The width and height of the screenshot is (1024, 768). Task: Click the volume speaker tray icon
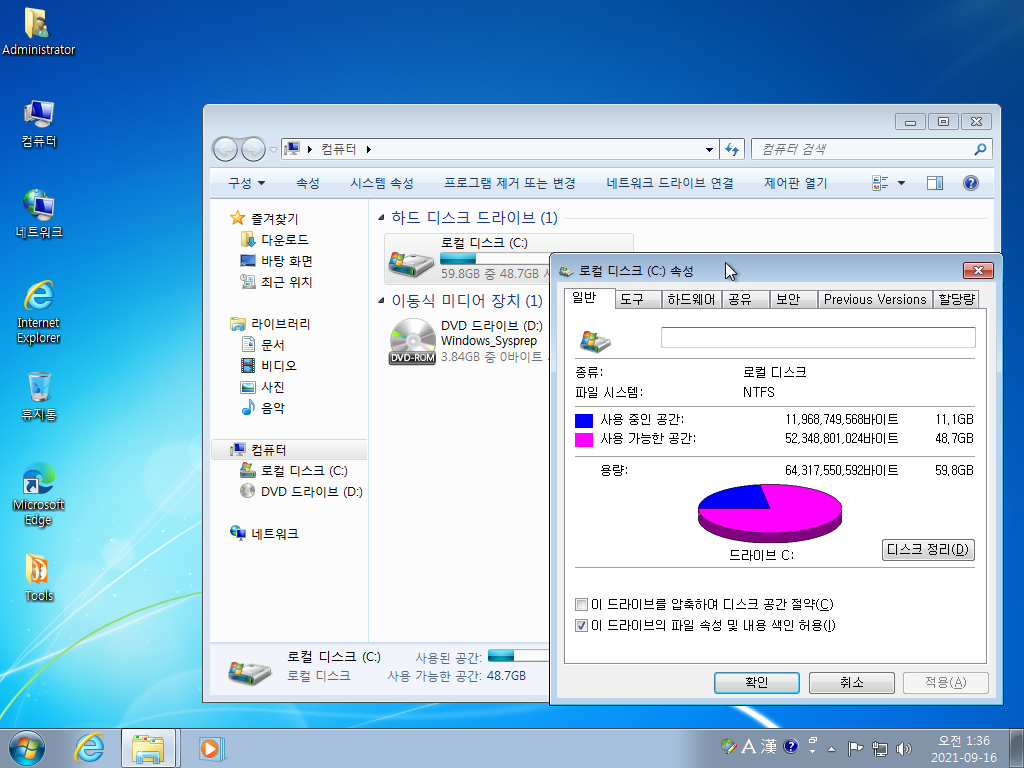[x=904, y=748]
